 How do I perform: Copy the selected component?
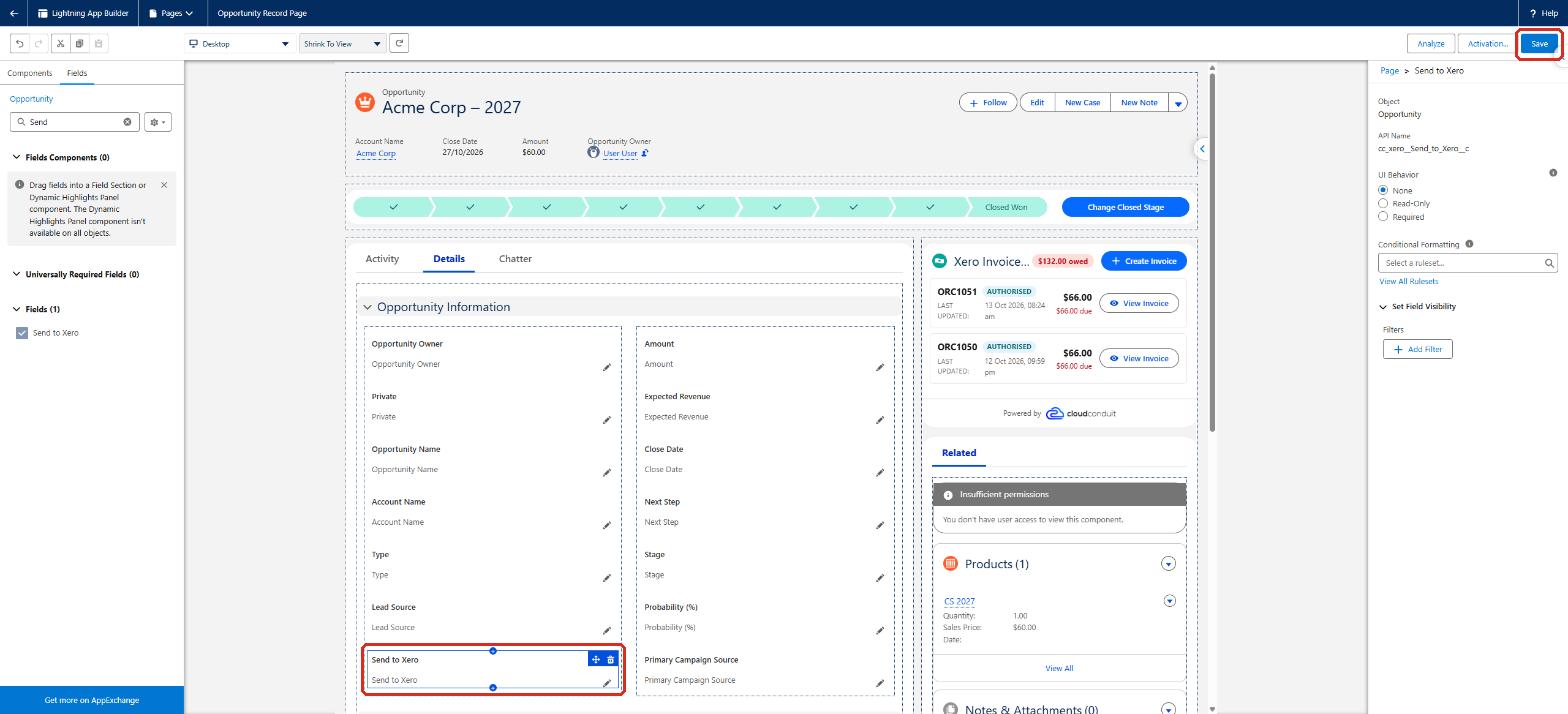[x=80, y=44]
